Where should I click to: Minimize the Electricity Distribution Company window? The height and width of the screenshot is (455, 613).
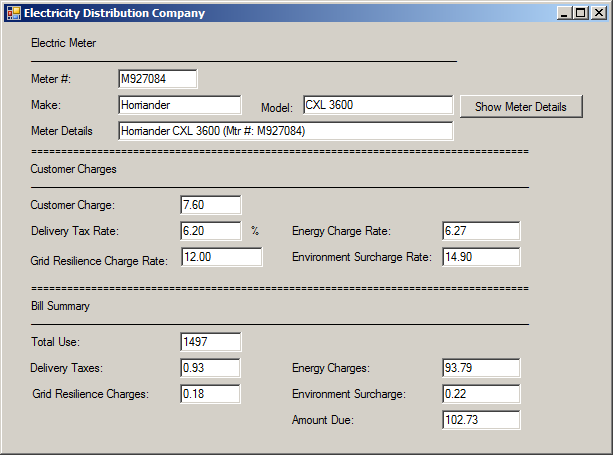(x=563, y=13)
